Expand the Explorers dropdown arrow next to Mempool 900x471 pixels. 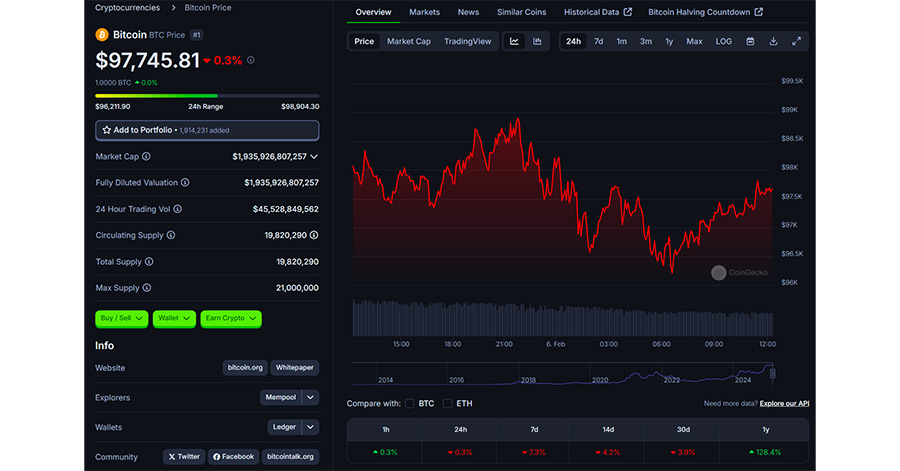click(311, 397)
